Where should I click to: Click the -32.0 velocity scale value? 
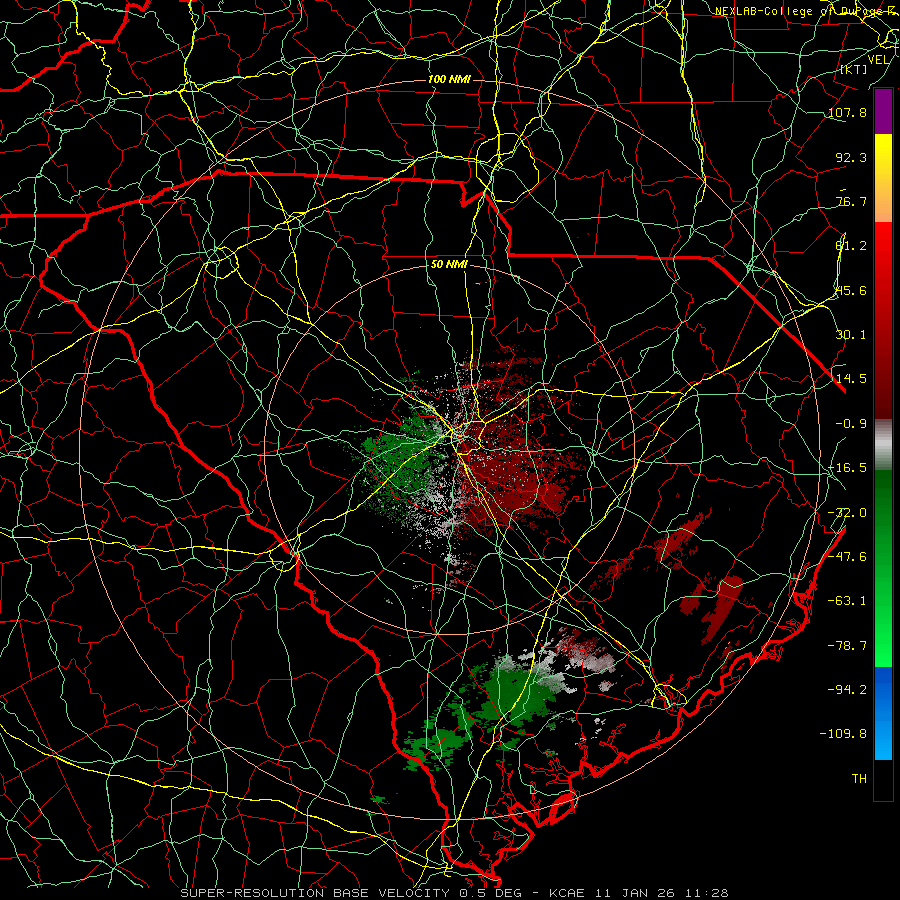847,513
